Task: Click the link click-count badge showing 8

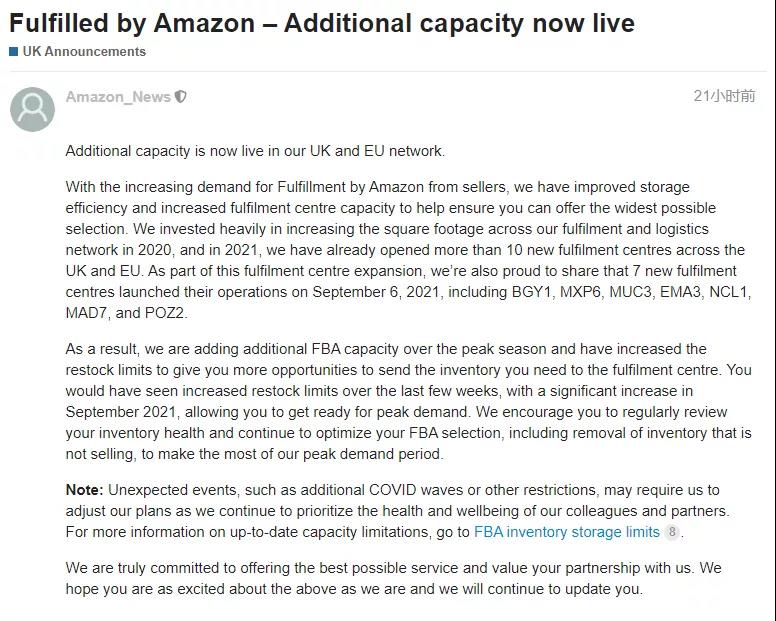Action: [x=673, y=532]
